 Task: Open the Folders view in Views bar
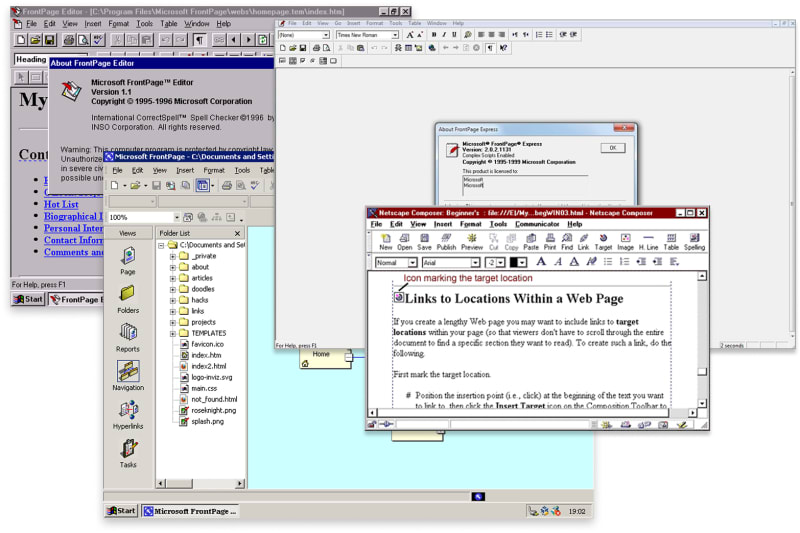128,297
